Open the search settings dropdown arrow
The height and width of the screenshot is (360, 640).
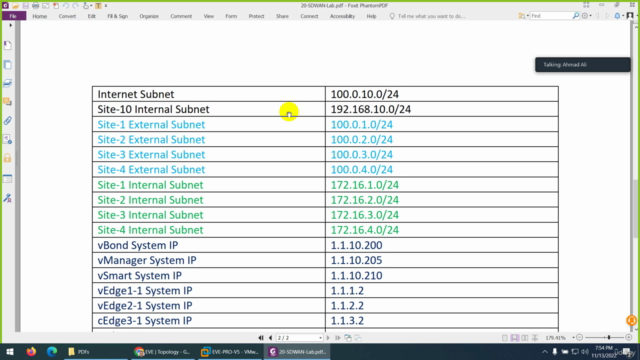pos(590,16)
